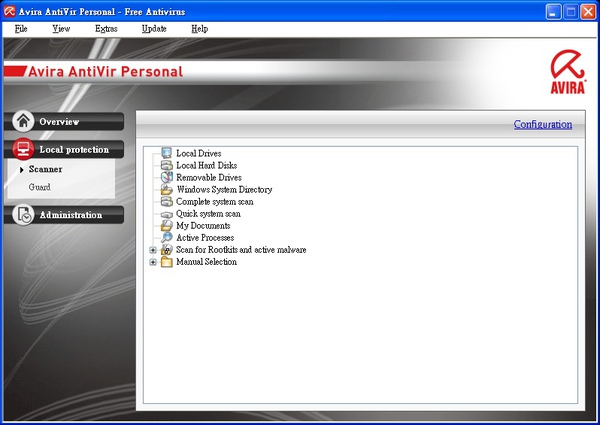Viewport: 600px width, 425px height.
Task: Open the Update menu
Action: tap(154, 29)
